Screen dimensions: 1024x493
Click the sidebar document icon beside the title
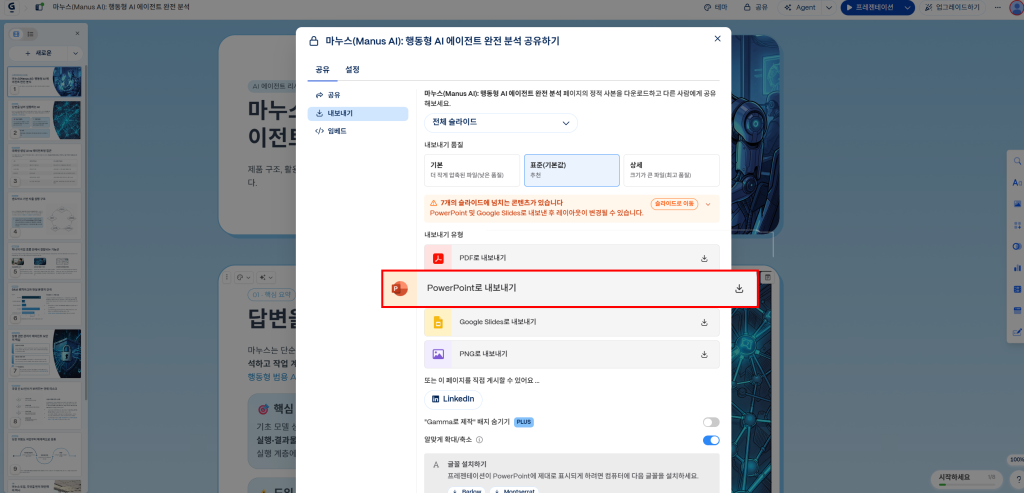pos(40,7)
